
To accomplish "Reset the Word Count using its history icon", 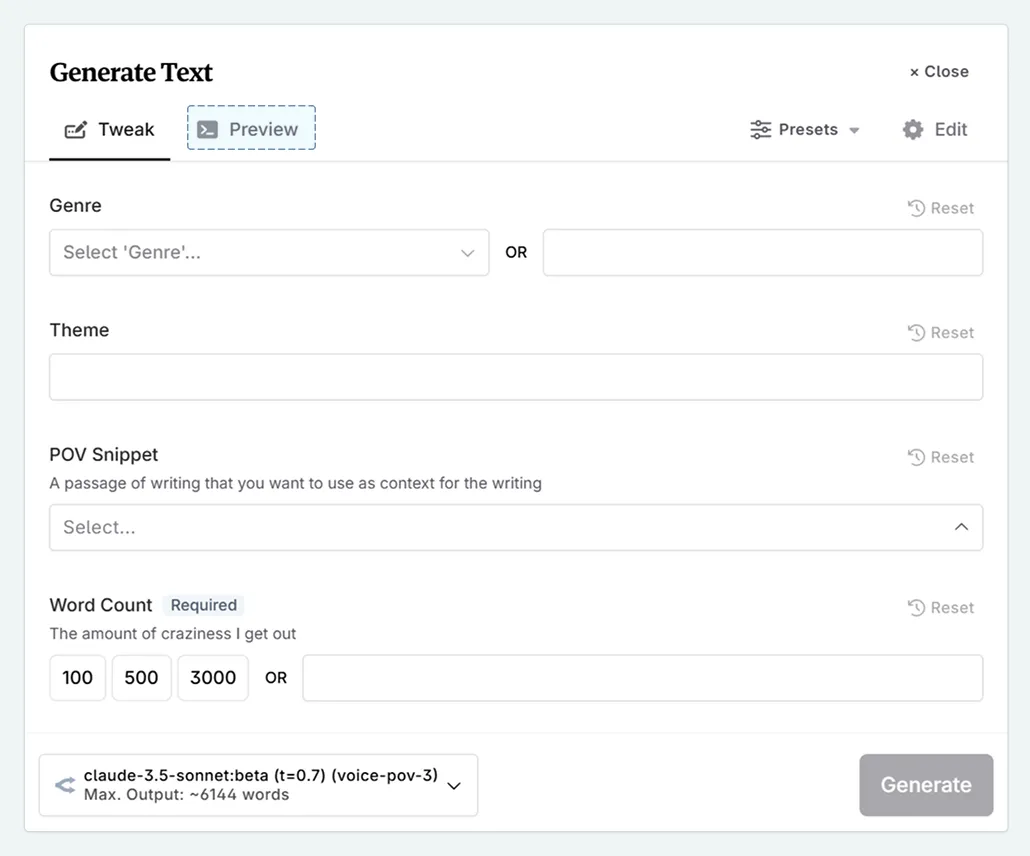I will pos(917,607).
